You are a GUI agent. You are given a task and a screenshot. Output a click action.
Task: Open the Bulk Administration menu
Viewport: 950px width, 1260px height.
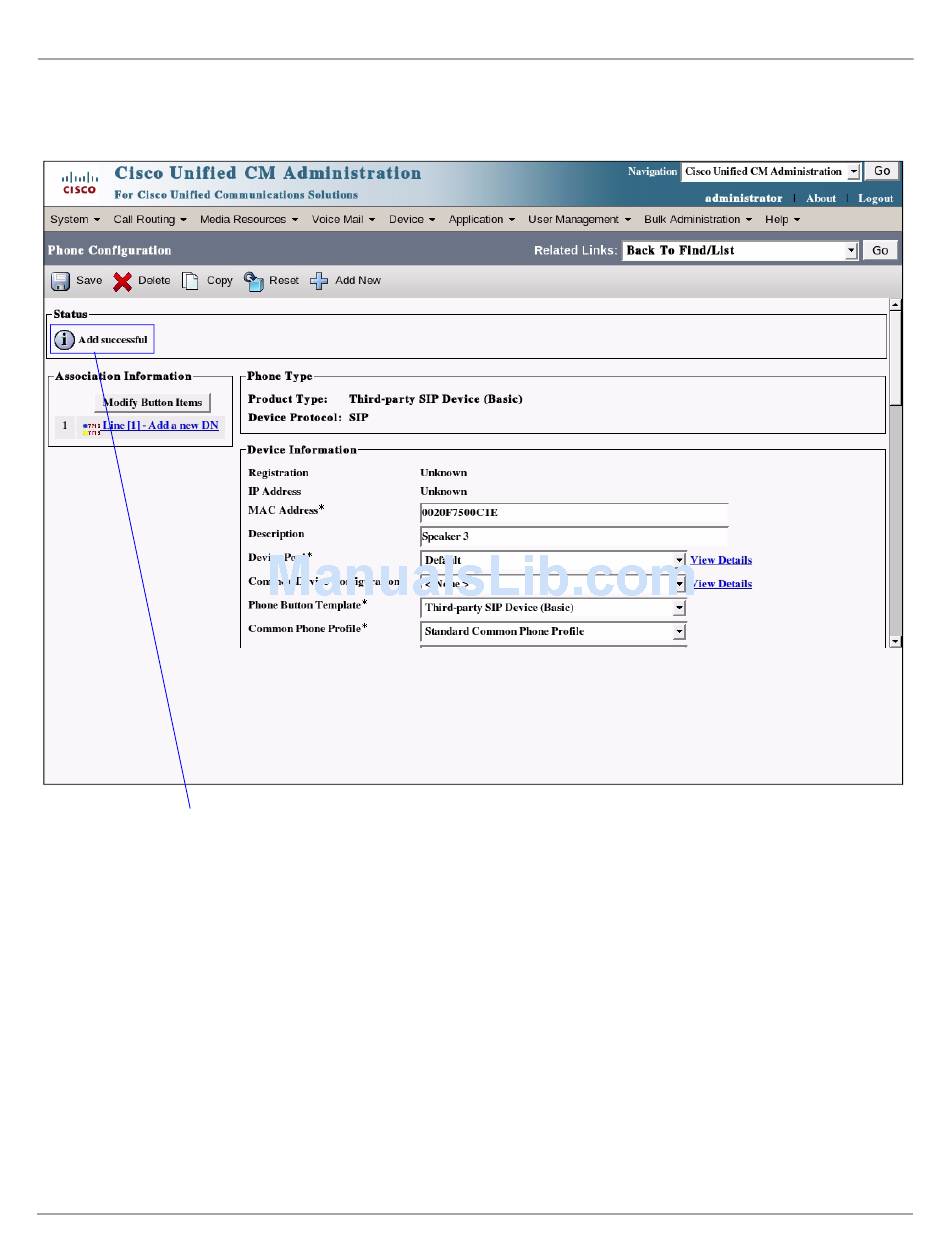pos(698,220)
